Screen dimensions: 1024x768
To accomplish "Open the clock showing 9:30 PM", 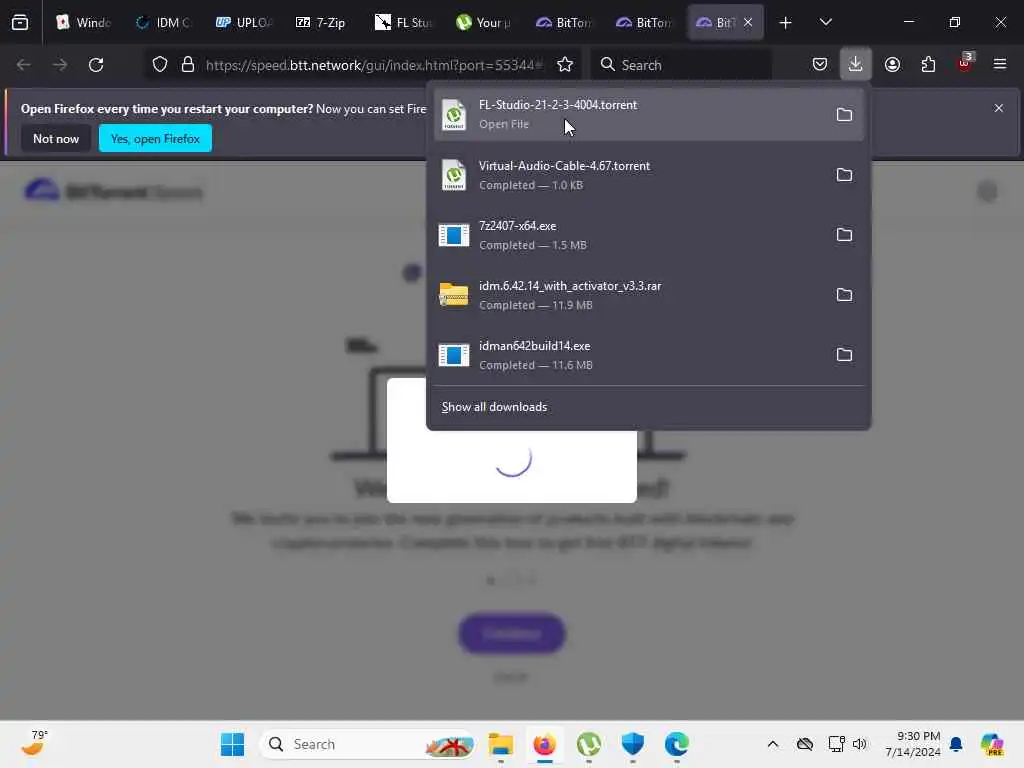I will click(x=912, y=744).
